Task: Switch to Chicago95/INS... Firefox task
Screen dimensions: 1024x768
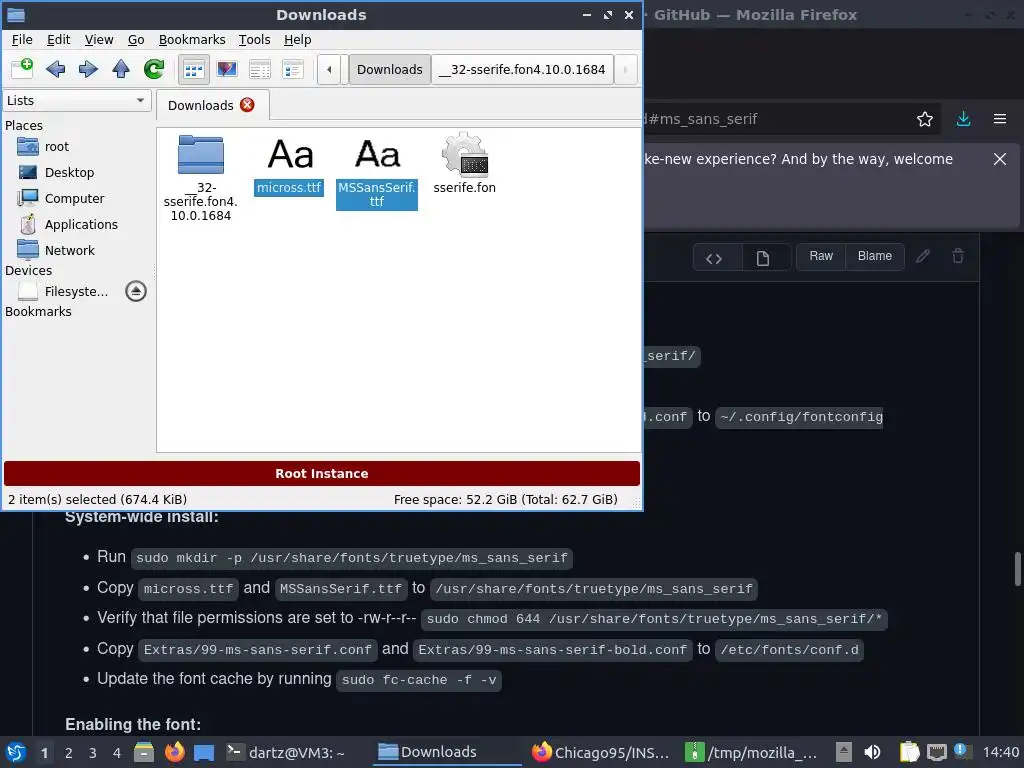Action: tap(601, 752)
